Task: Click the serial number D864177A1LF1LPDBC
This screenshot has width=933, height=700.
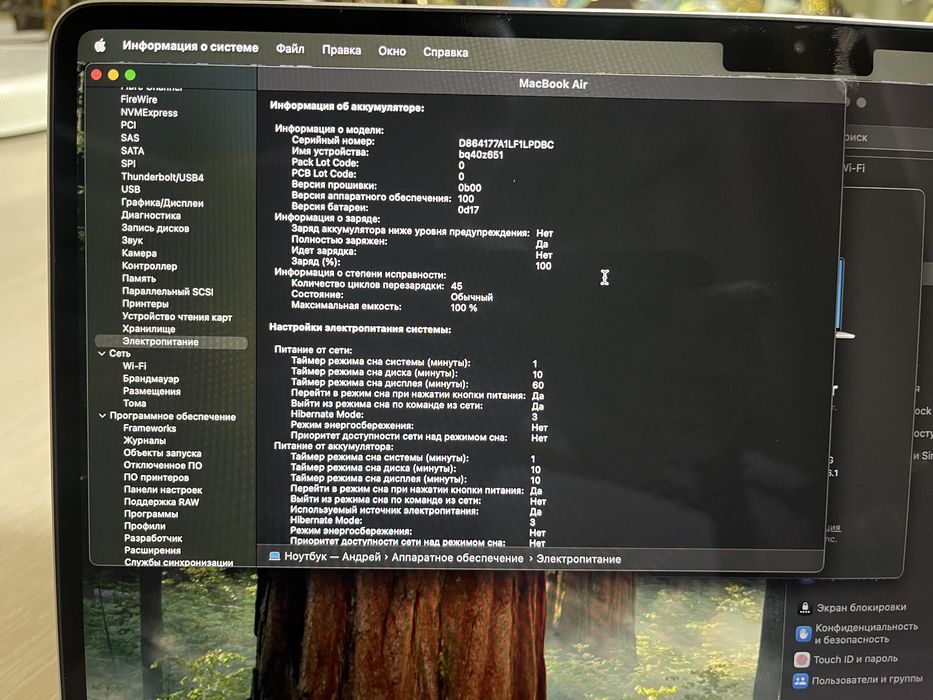Action: (x=506, y=145)
